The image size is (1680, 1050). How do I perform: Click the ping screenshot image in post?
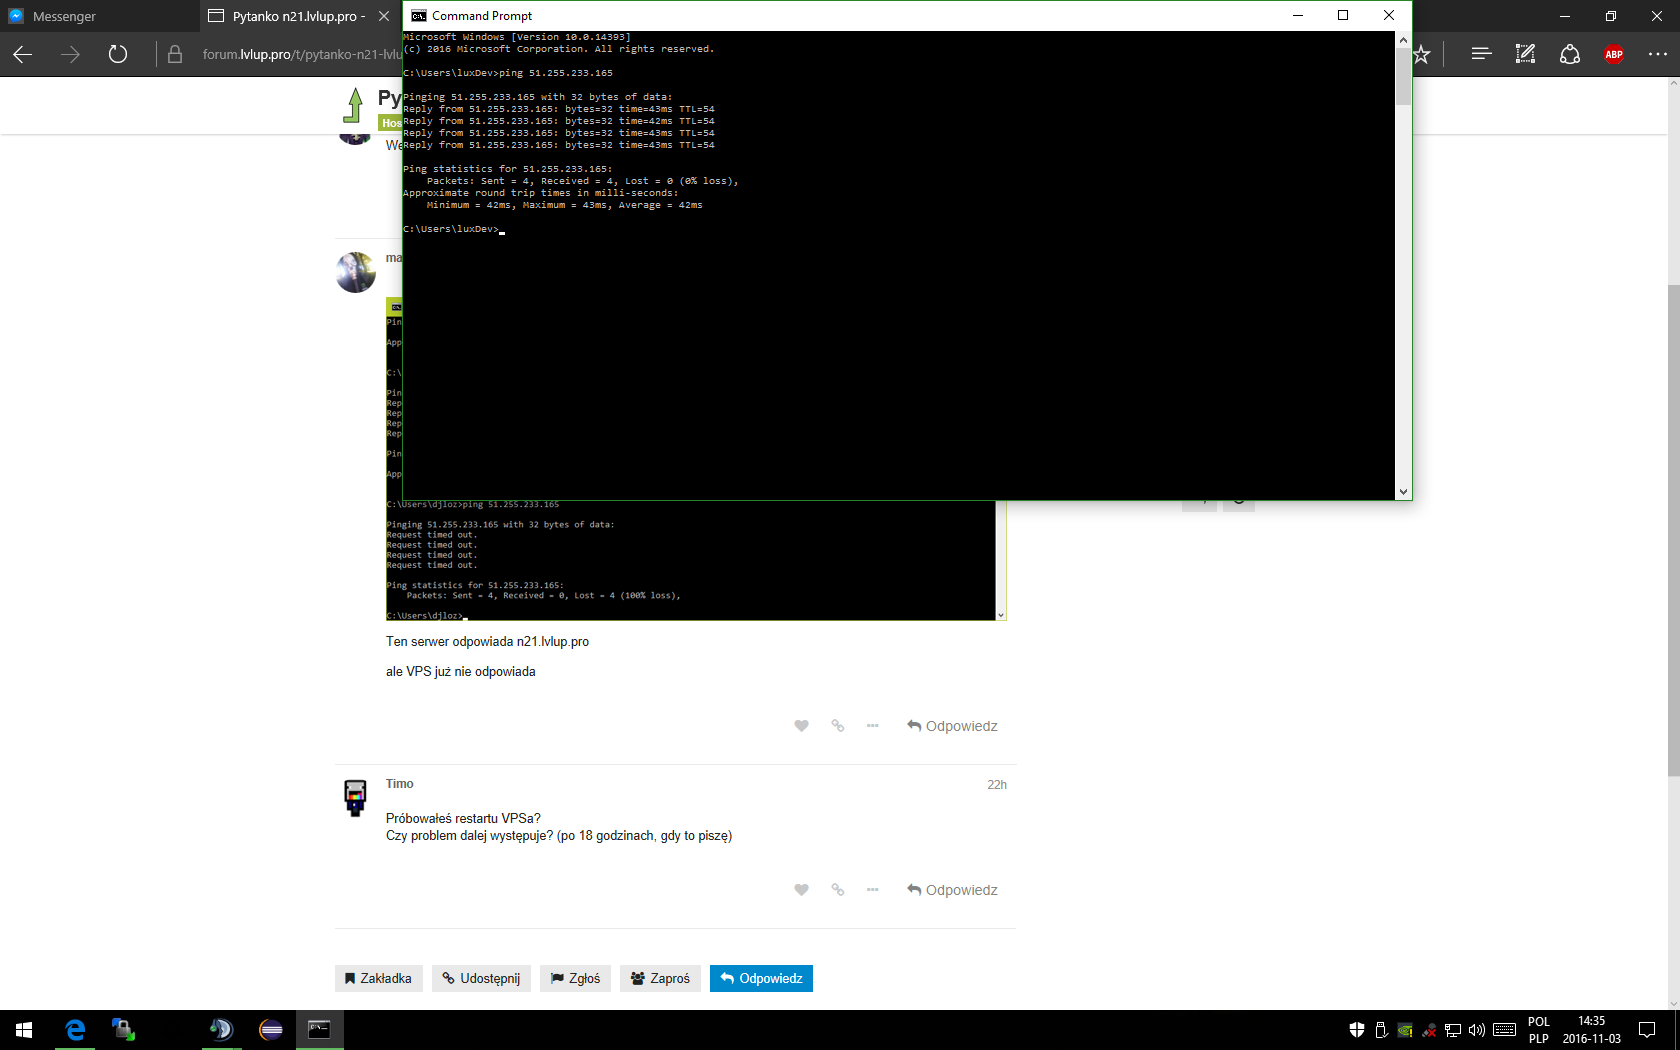[x=695, y=560]
